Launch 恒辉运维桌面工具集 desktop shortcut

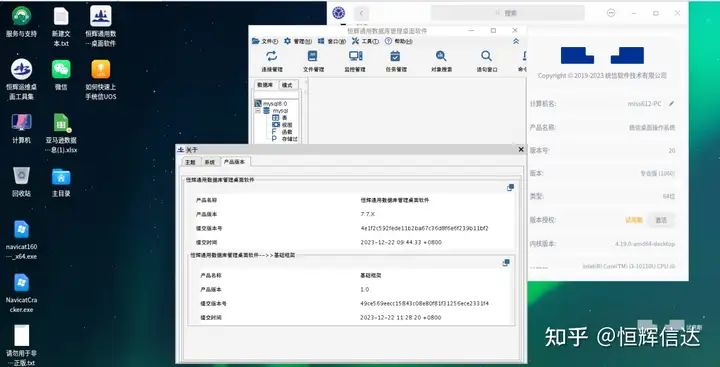click(21, 80)
